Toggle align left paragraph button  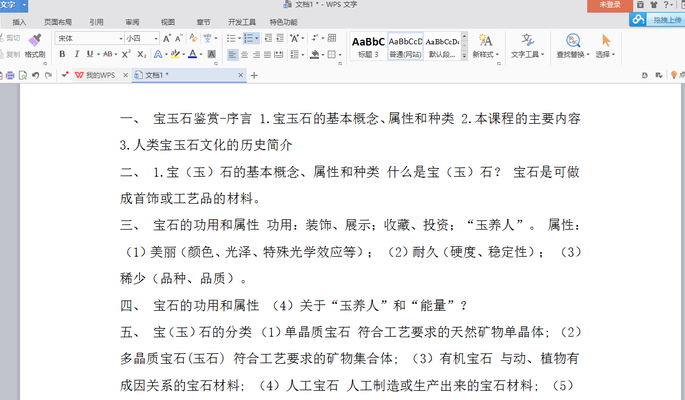click(232, 55)
